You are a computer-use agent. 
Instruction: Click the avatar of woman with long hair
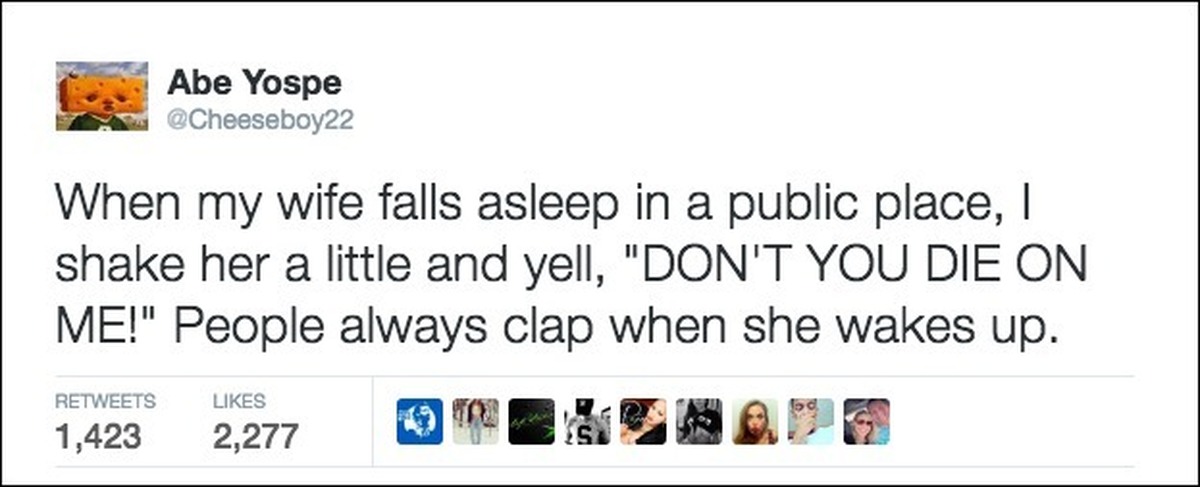point(755,421)
